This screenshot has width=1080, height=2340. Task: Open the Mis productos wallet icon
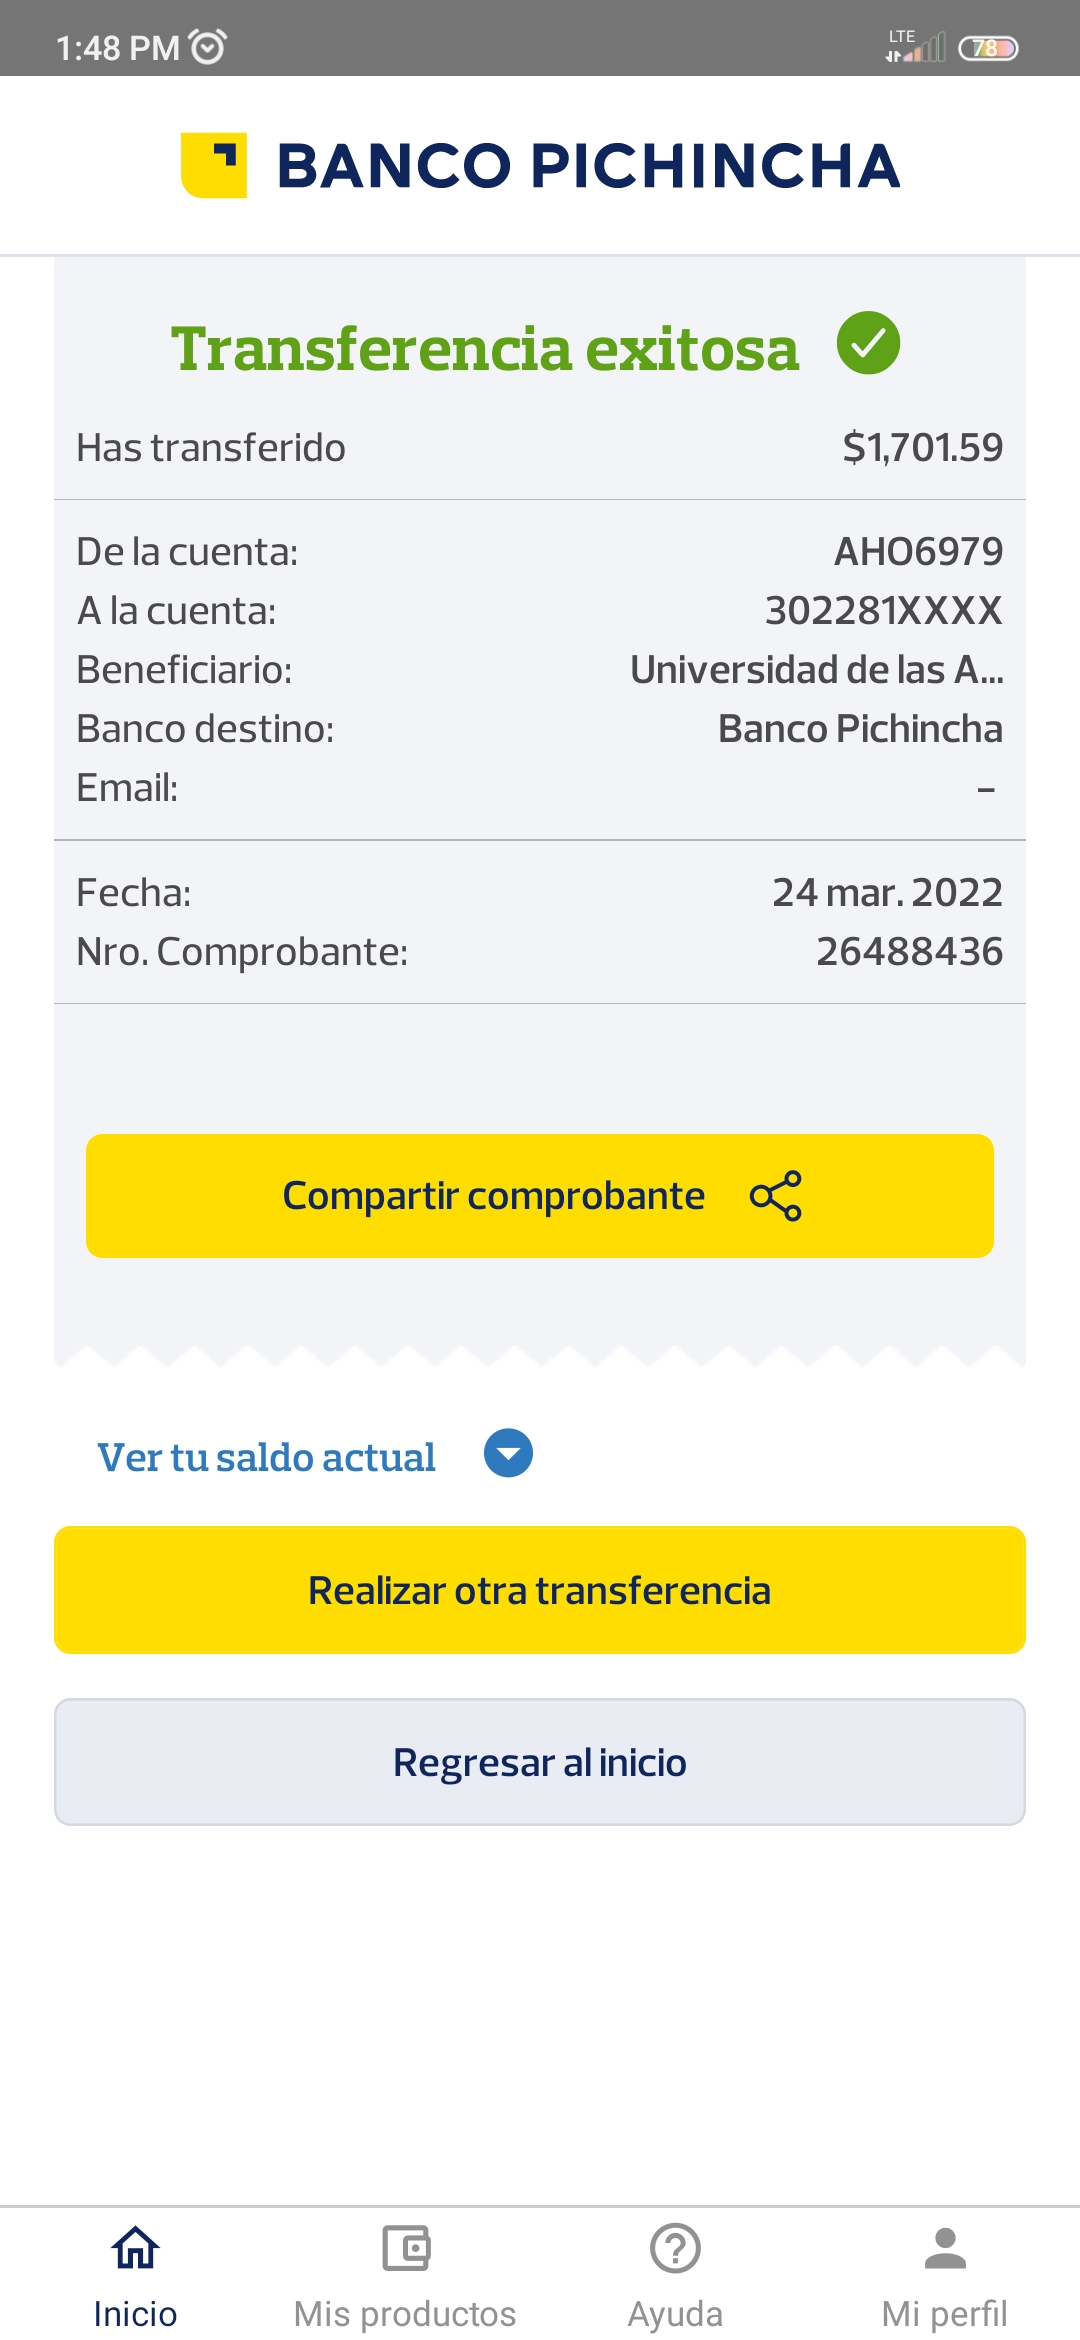(x=405, y=2249)
